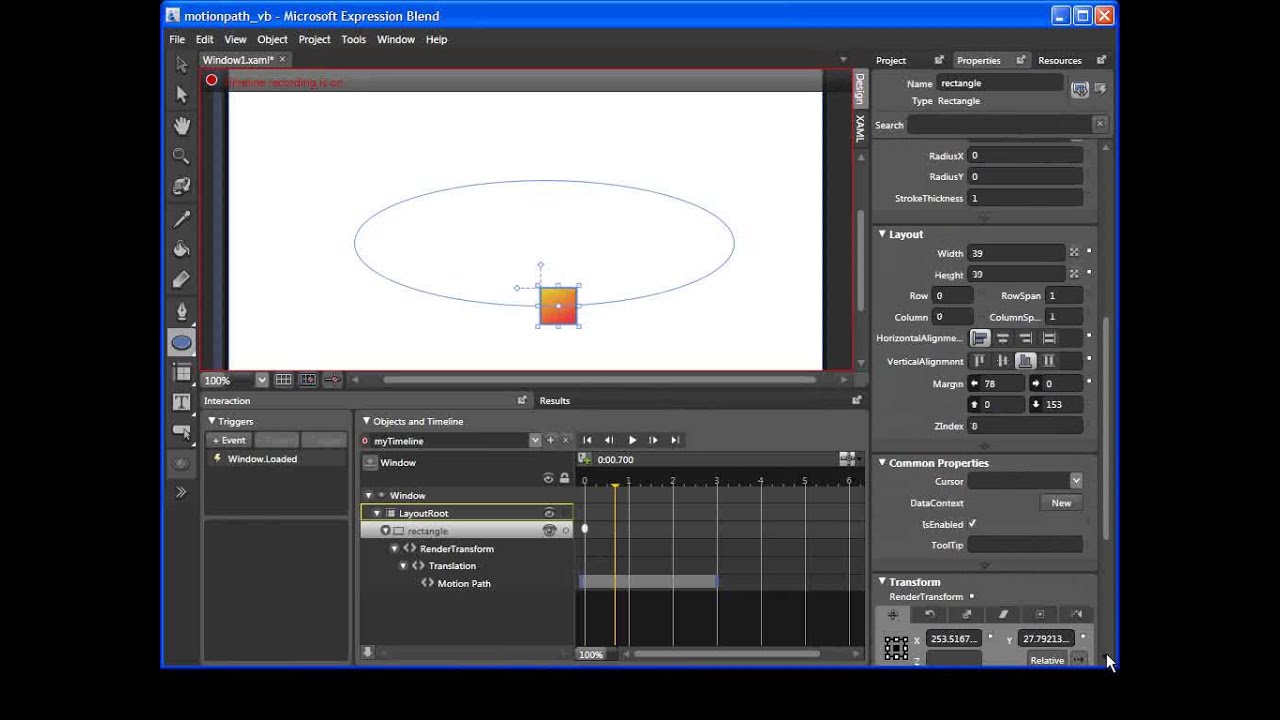
Task: Toggle the show grid icon on artboard
Action: 284,380
